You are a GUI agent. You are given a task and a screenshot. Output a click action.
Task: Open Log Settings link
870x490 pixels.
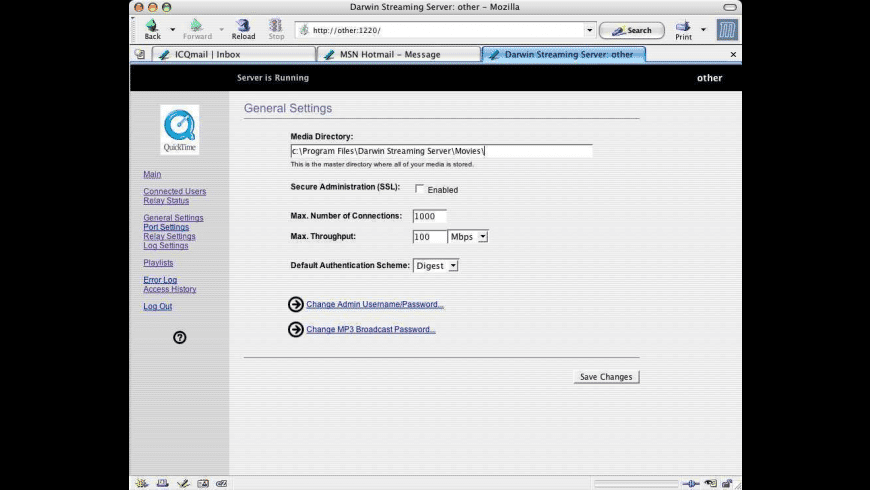(166, 245)
